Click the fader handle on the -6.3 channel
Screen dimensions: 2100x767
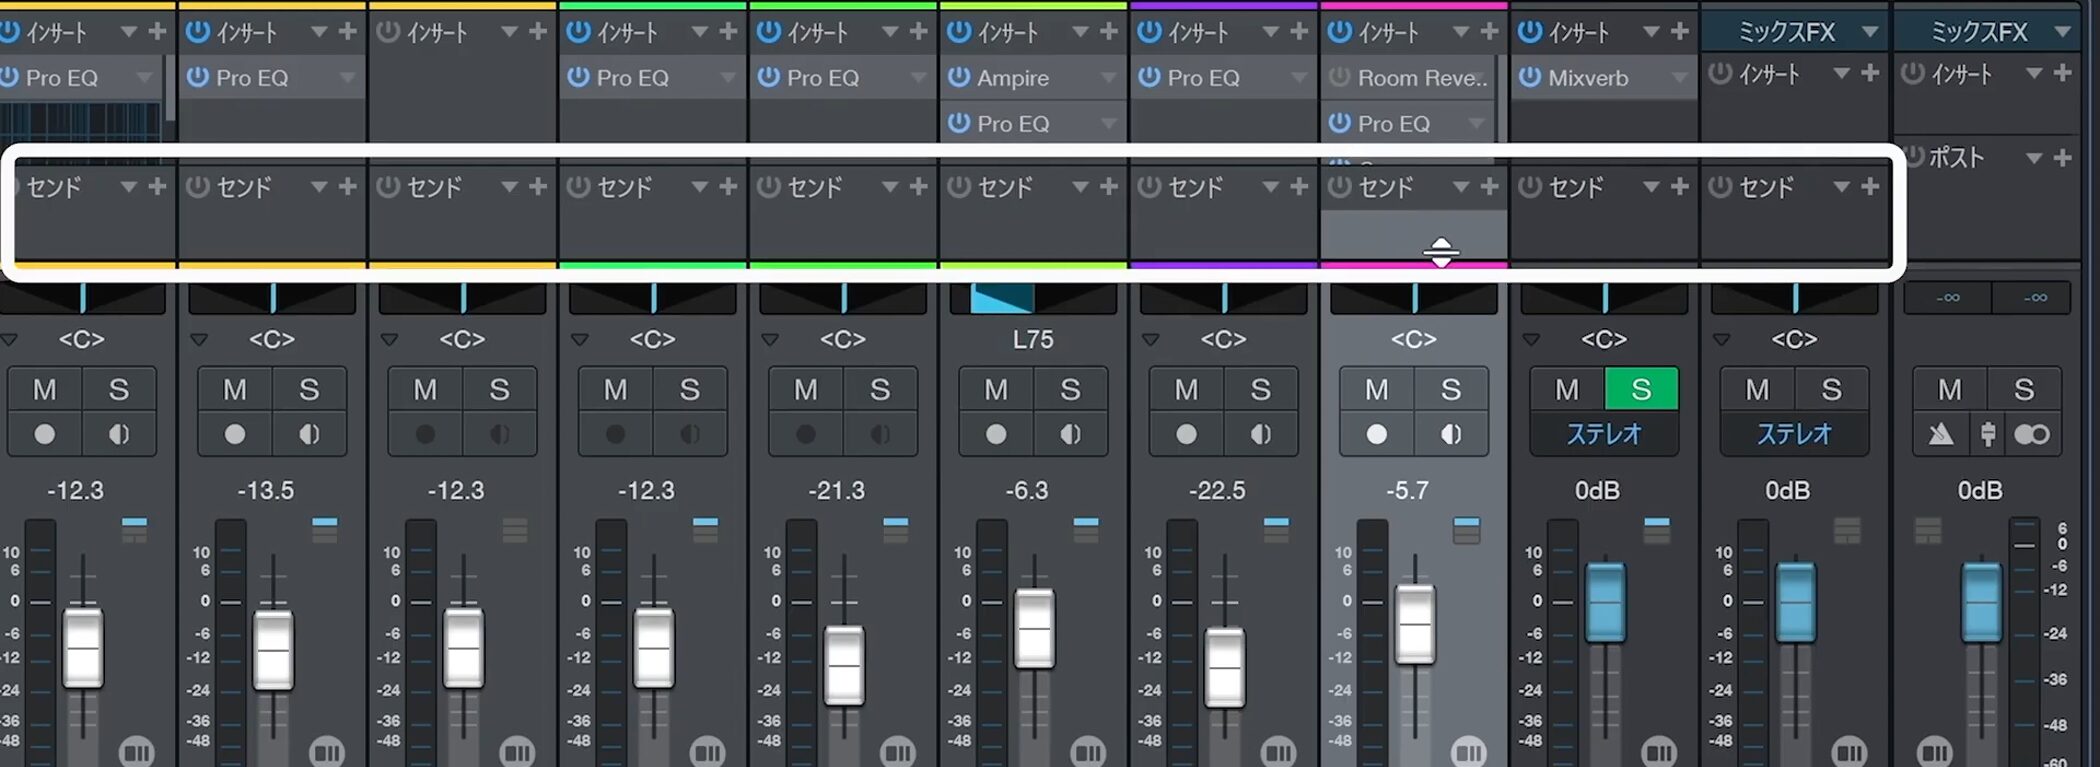pos(1034,628)
